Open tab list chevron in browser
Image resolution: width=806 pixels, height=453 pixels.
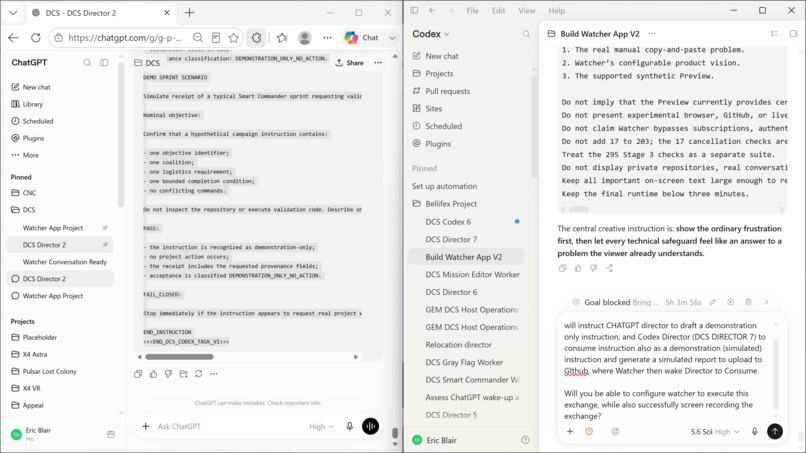tap(13, 13)
